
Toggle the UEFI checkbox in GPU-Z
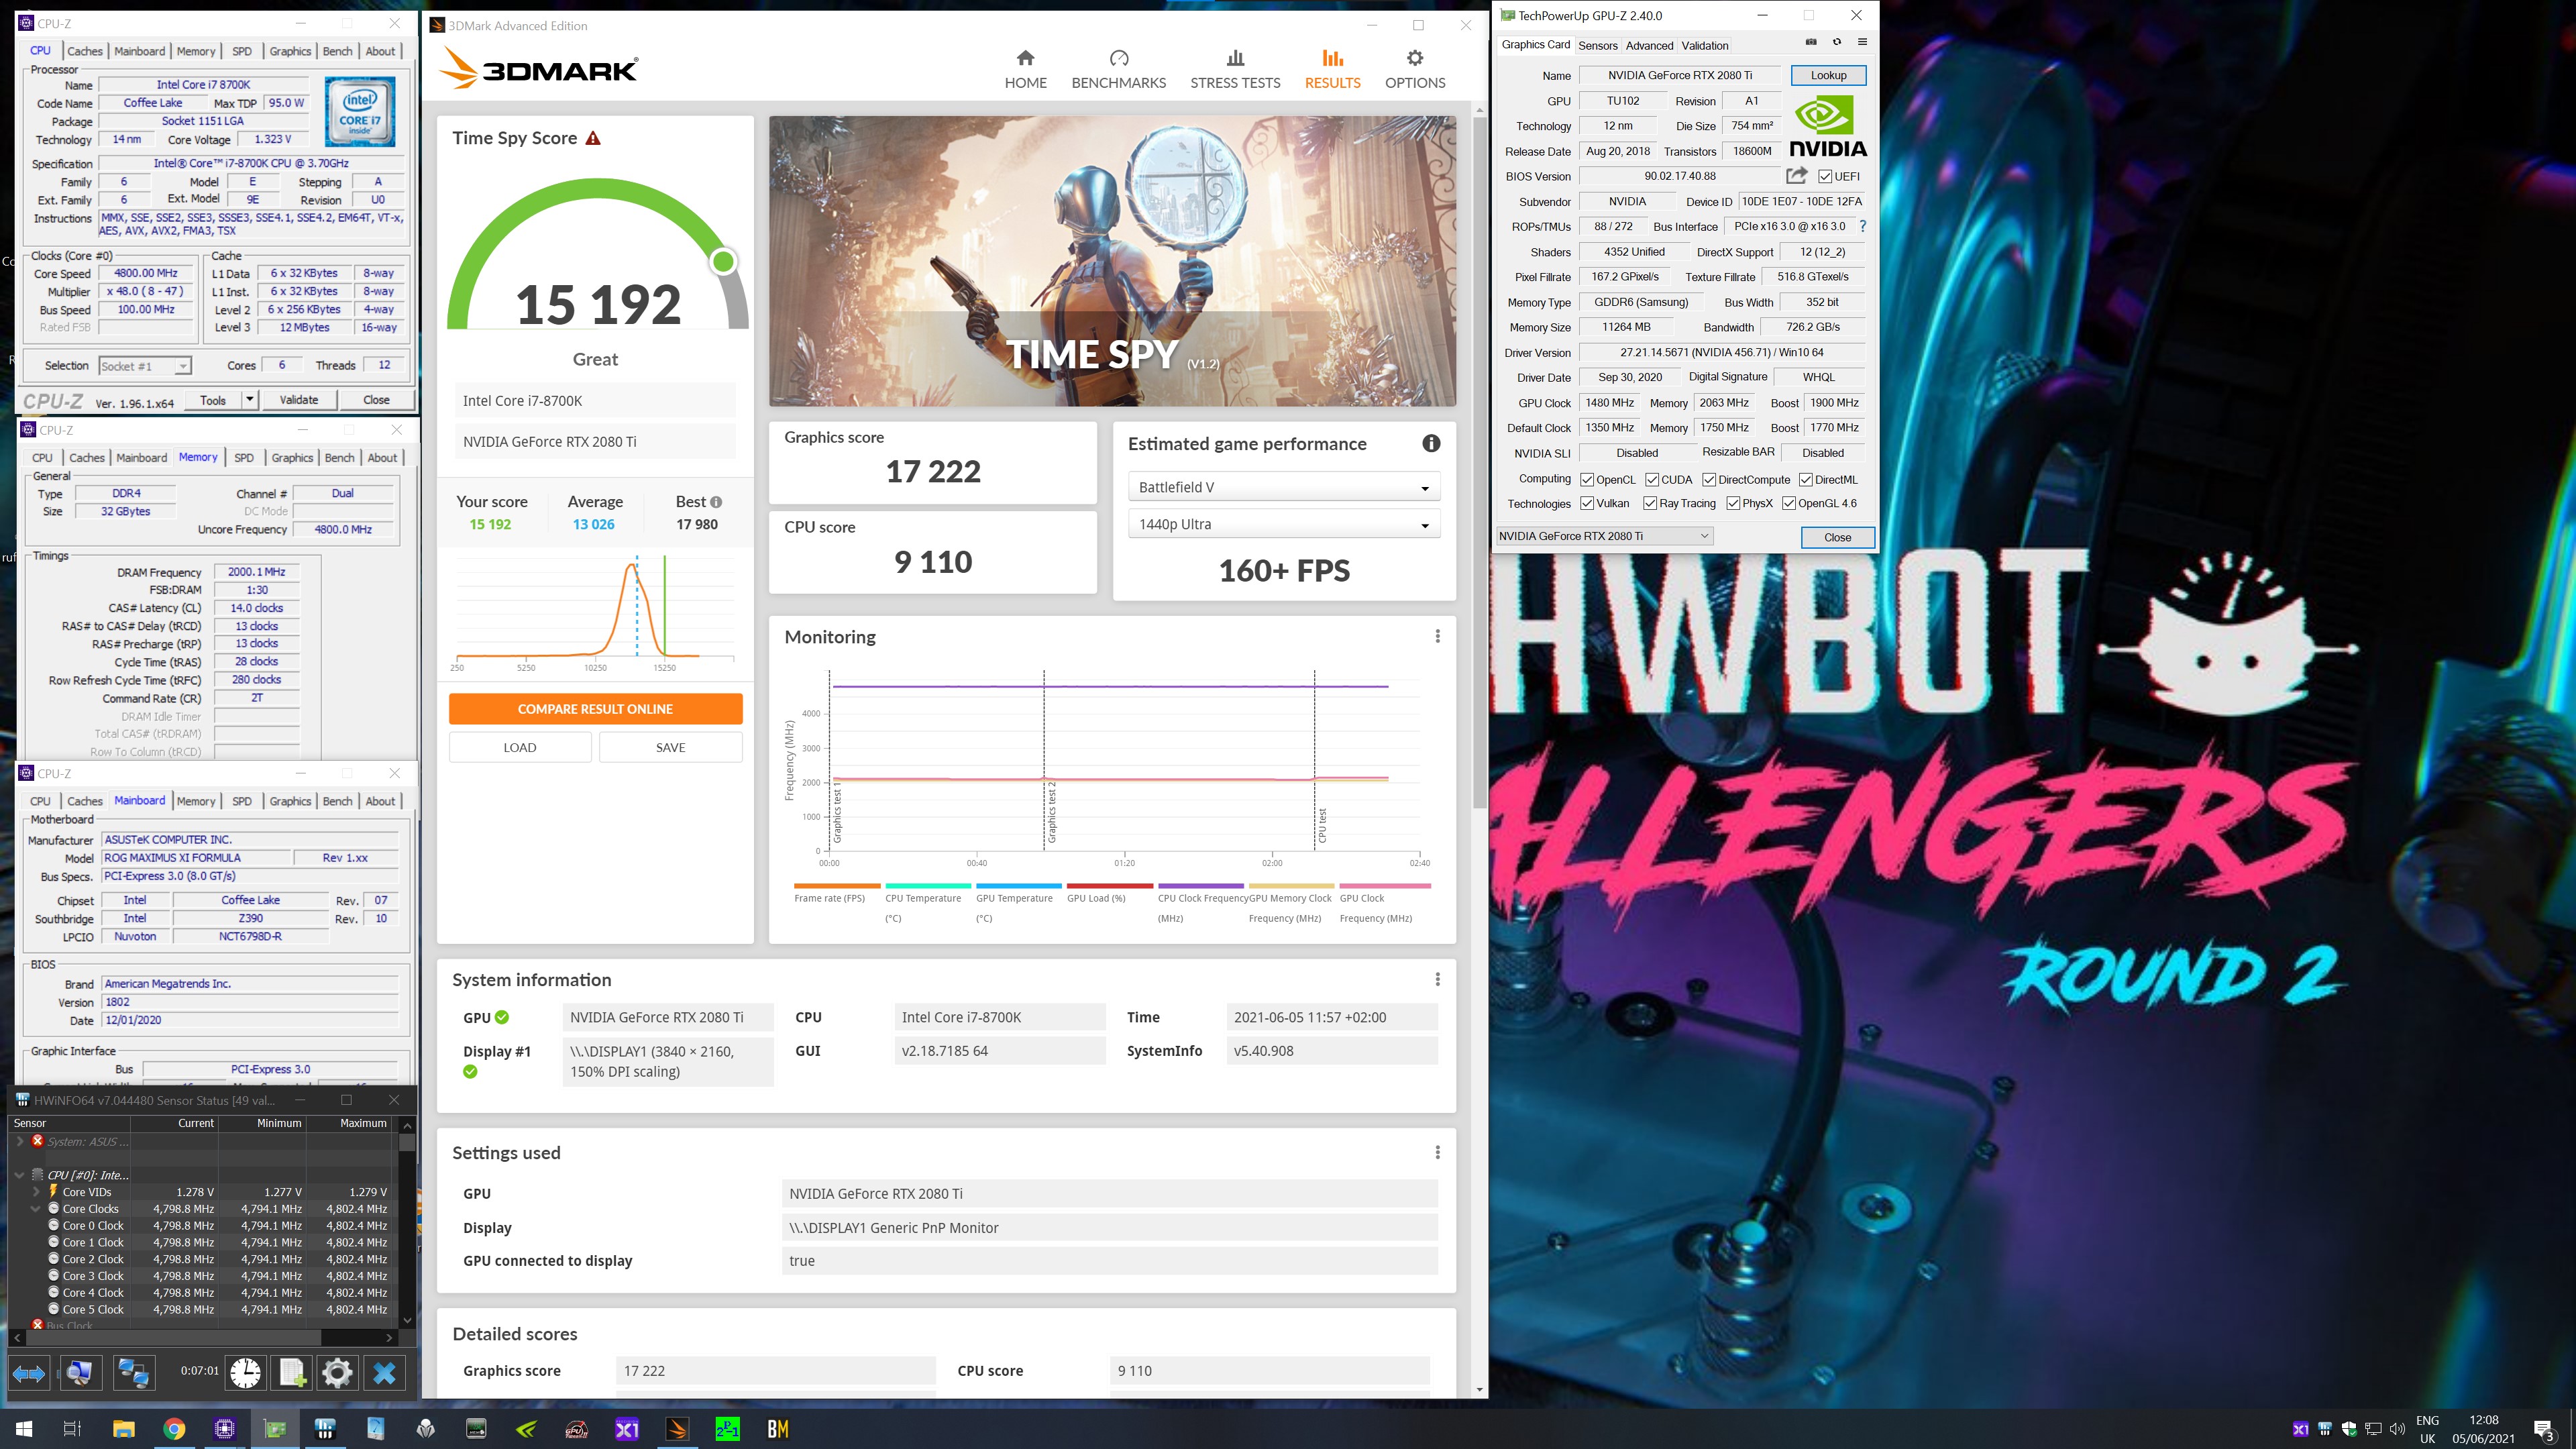pyautogui.click(x=1825, y=177)
